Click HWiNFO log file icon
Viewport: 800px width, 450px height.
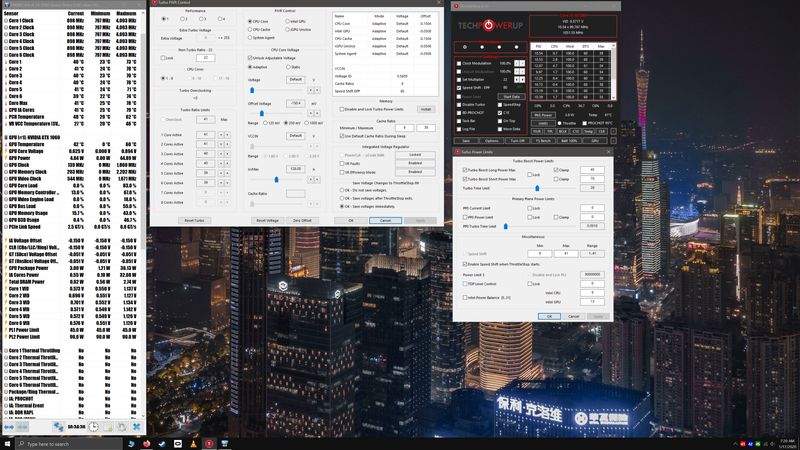pyautogui.click(x=108, y=427)
